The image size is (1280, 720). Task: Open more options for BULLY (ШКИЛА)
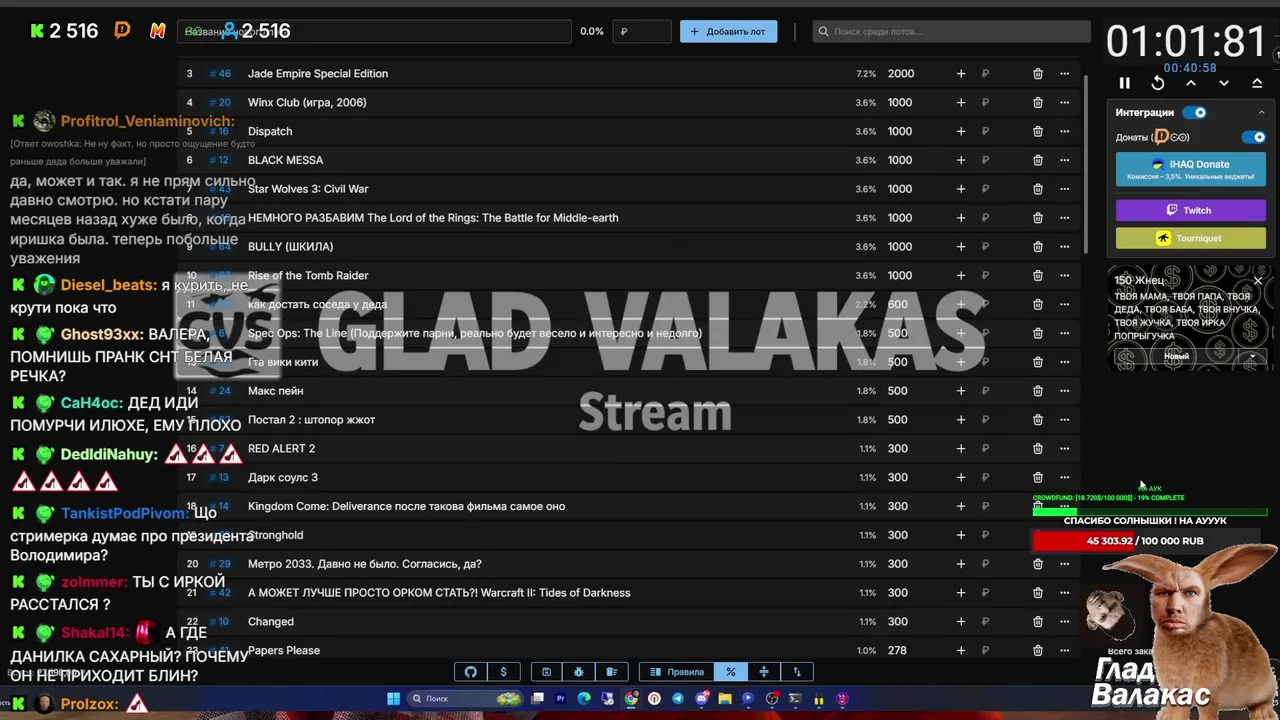point(1065,247)
